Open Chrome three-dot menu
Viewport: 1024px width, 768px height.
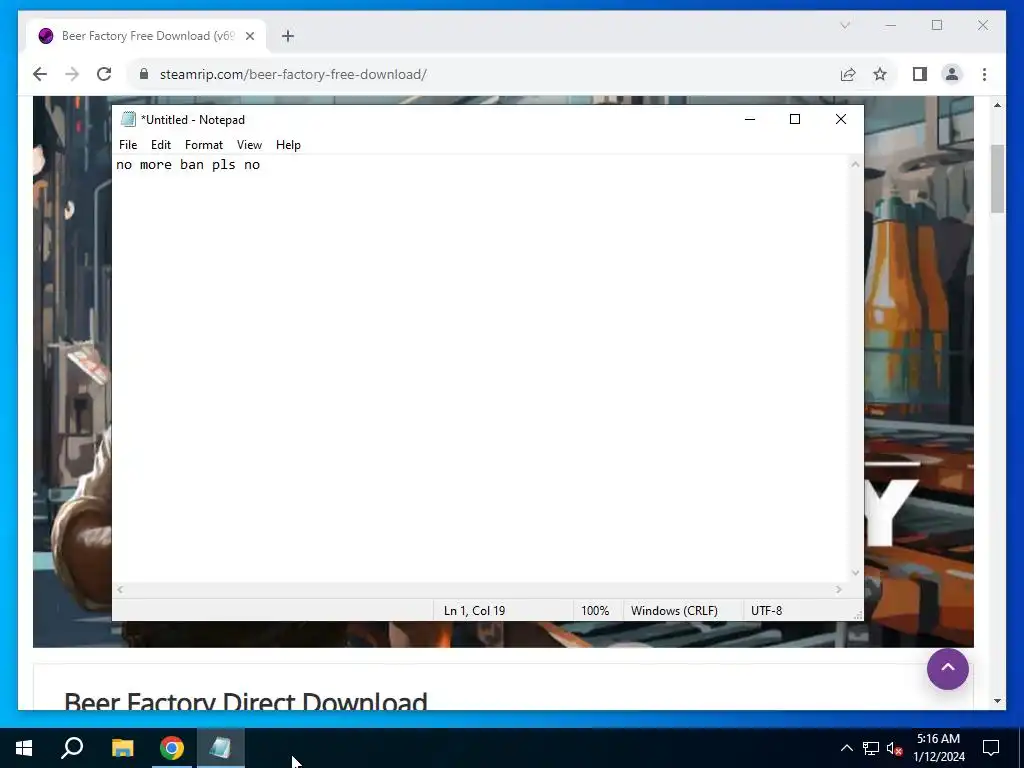984,74
